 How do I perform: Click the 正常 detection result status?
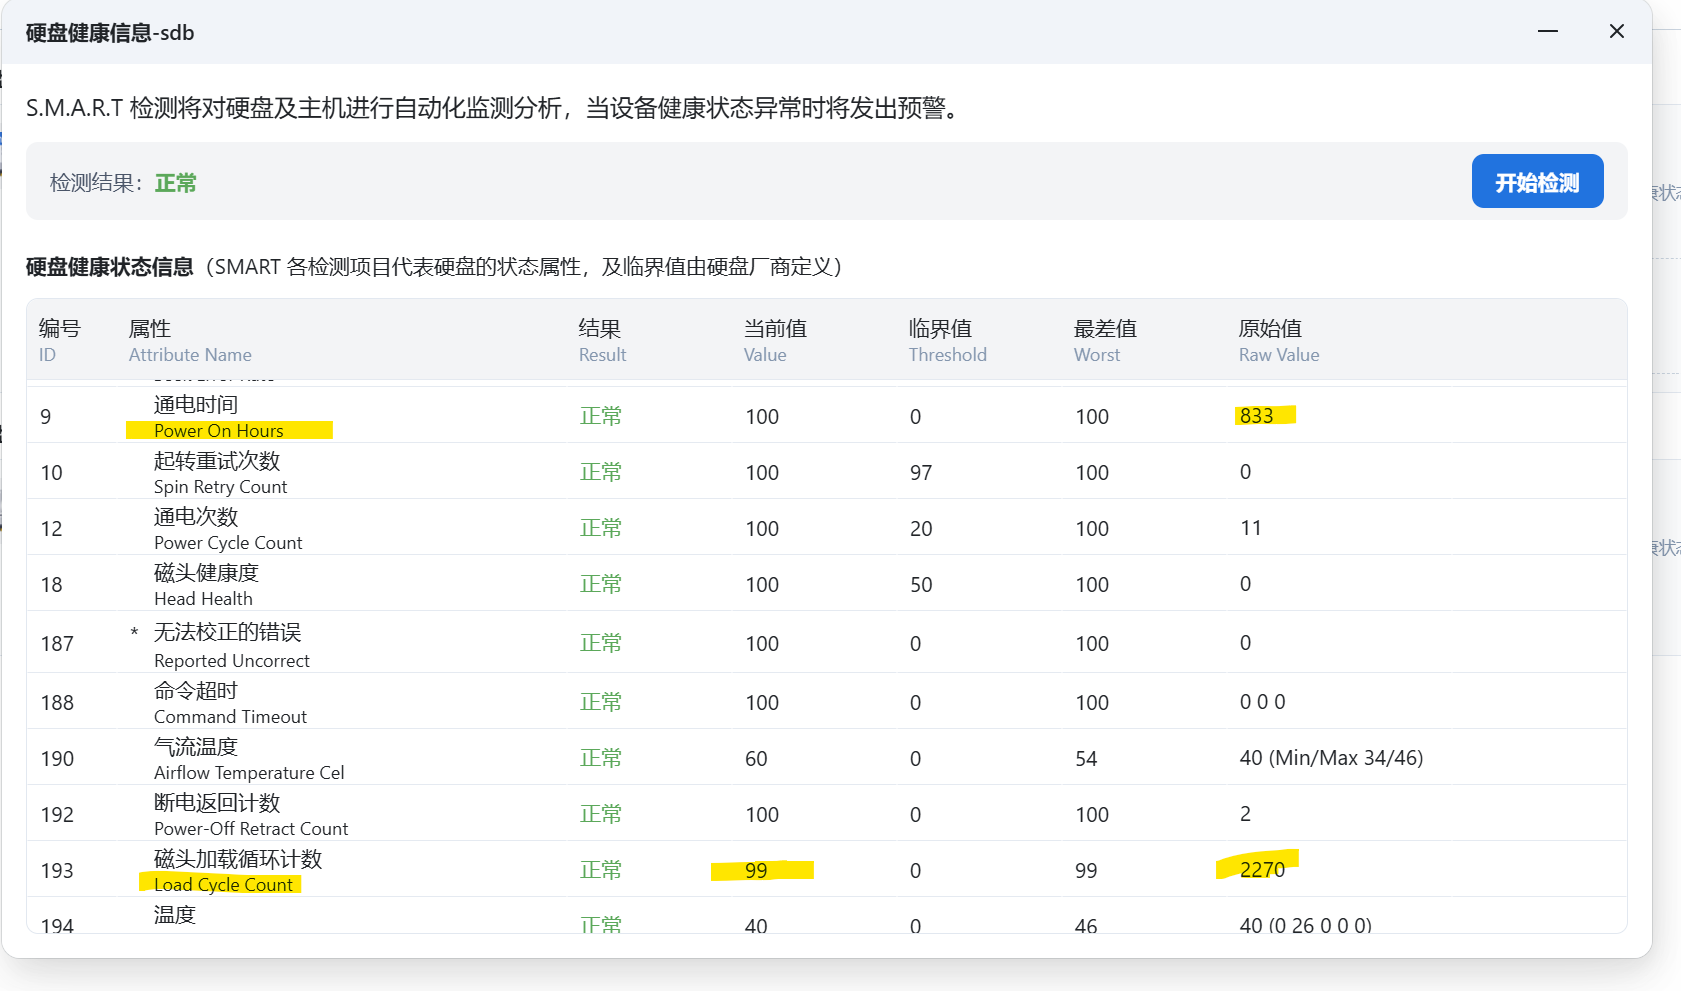coord(176,183)
